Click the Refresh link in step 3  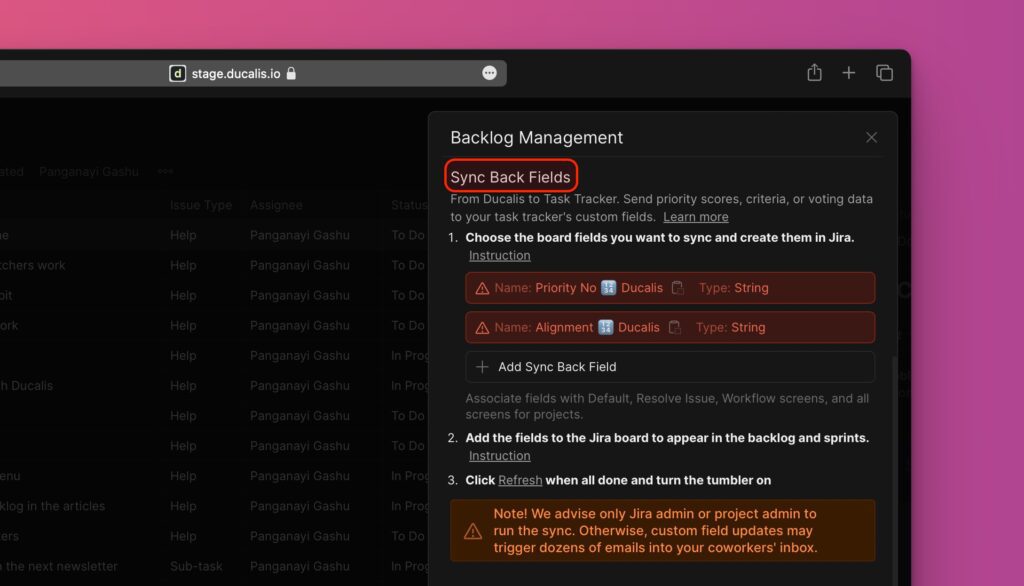tap(520, 480)
